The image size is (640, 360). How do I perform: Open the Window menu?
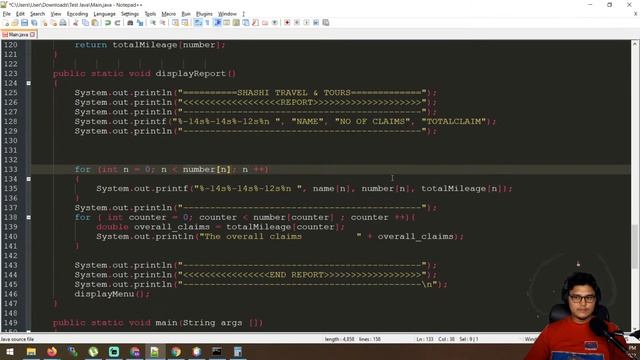(227, 14)
